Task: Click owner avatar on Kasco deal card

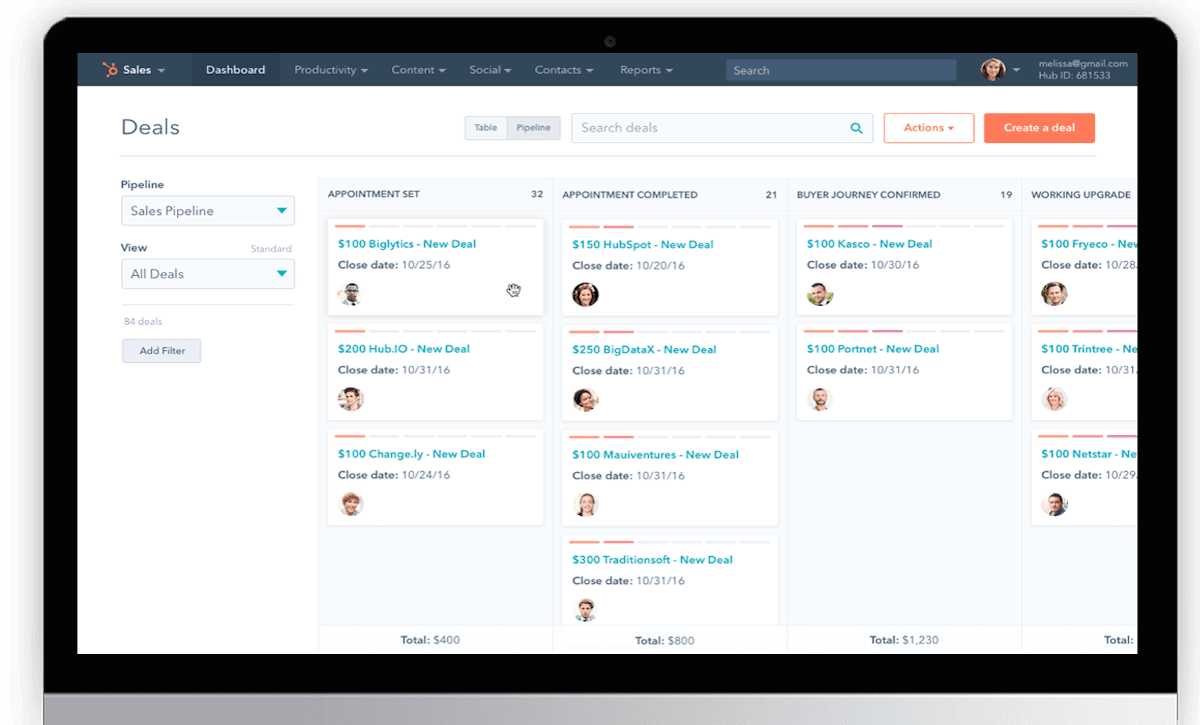Action: click(x=820, y=294)
